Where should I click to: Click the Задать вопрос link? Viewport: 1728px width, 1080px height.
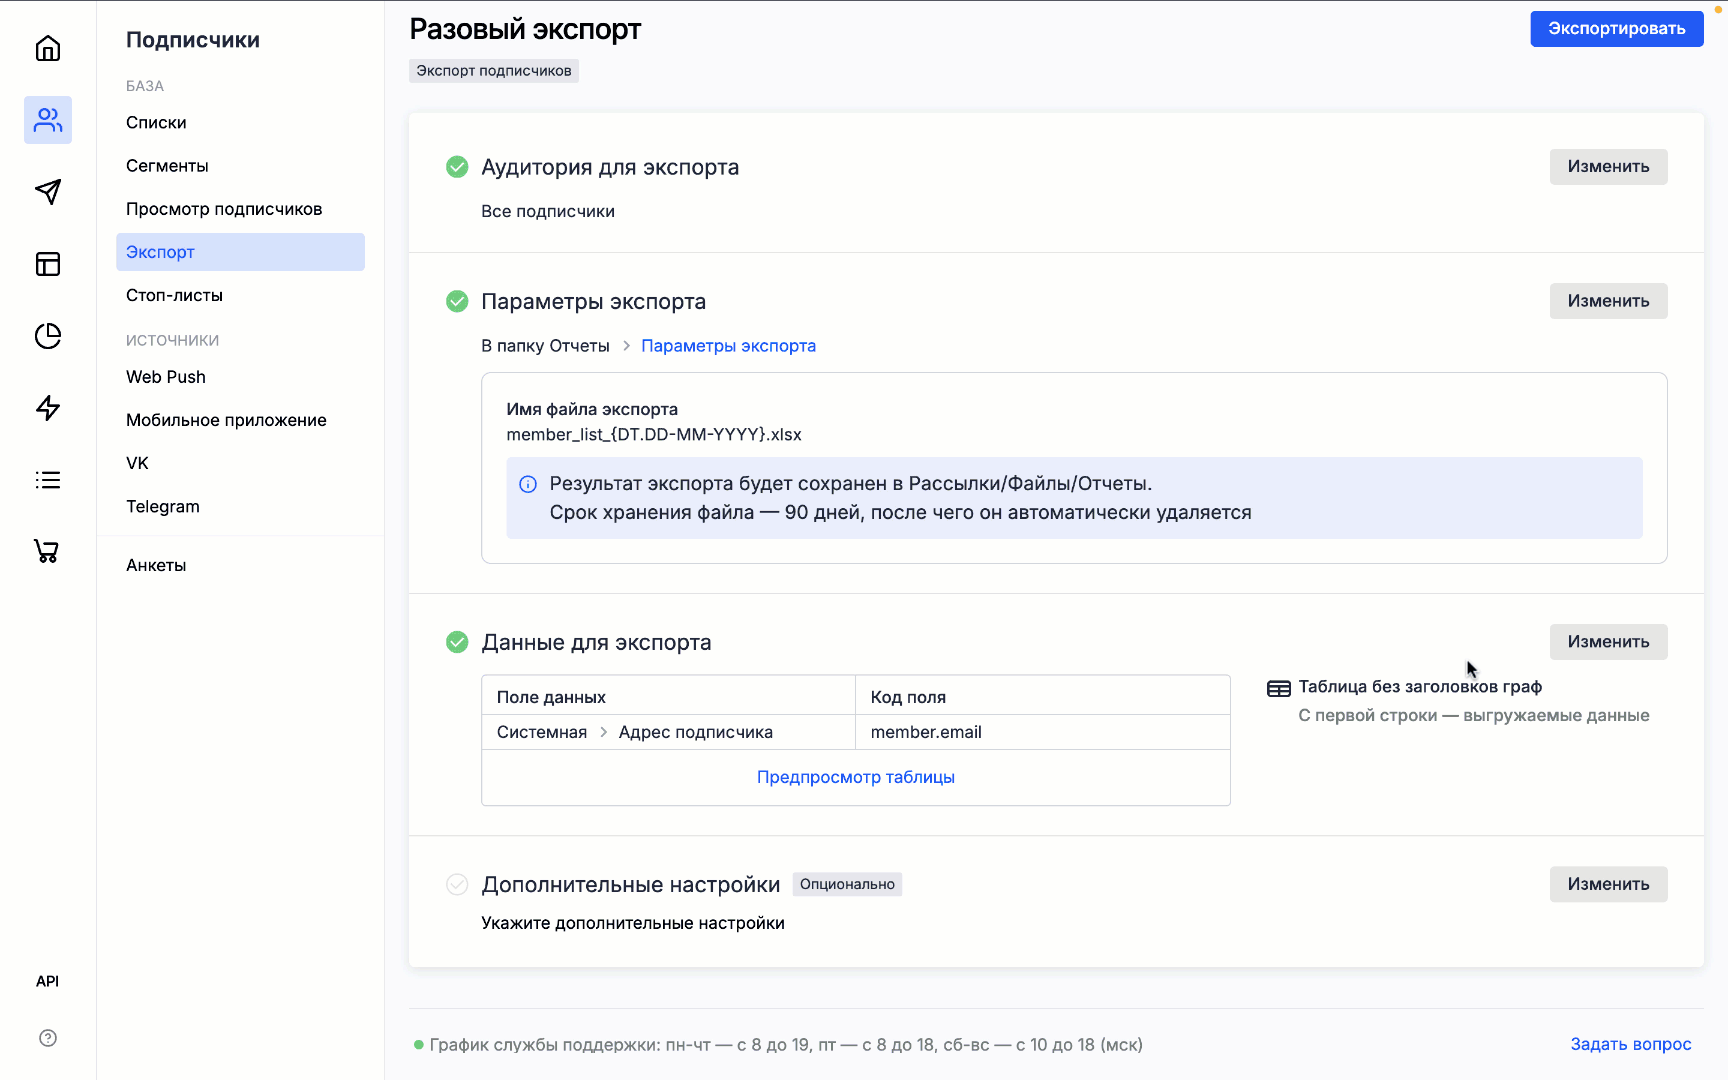tap(1630, 1044)
